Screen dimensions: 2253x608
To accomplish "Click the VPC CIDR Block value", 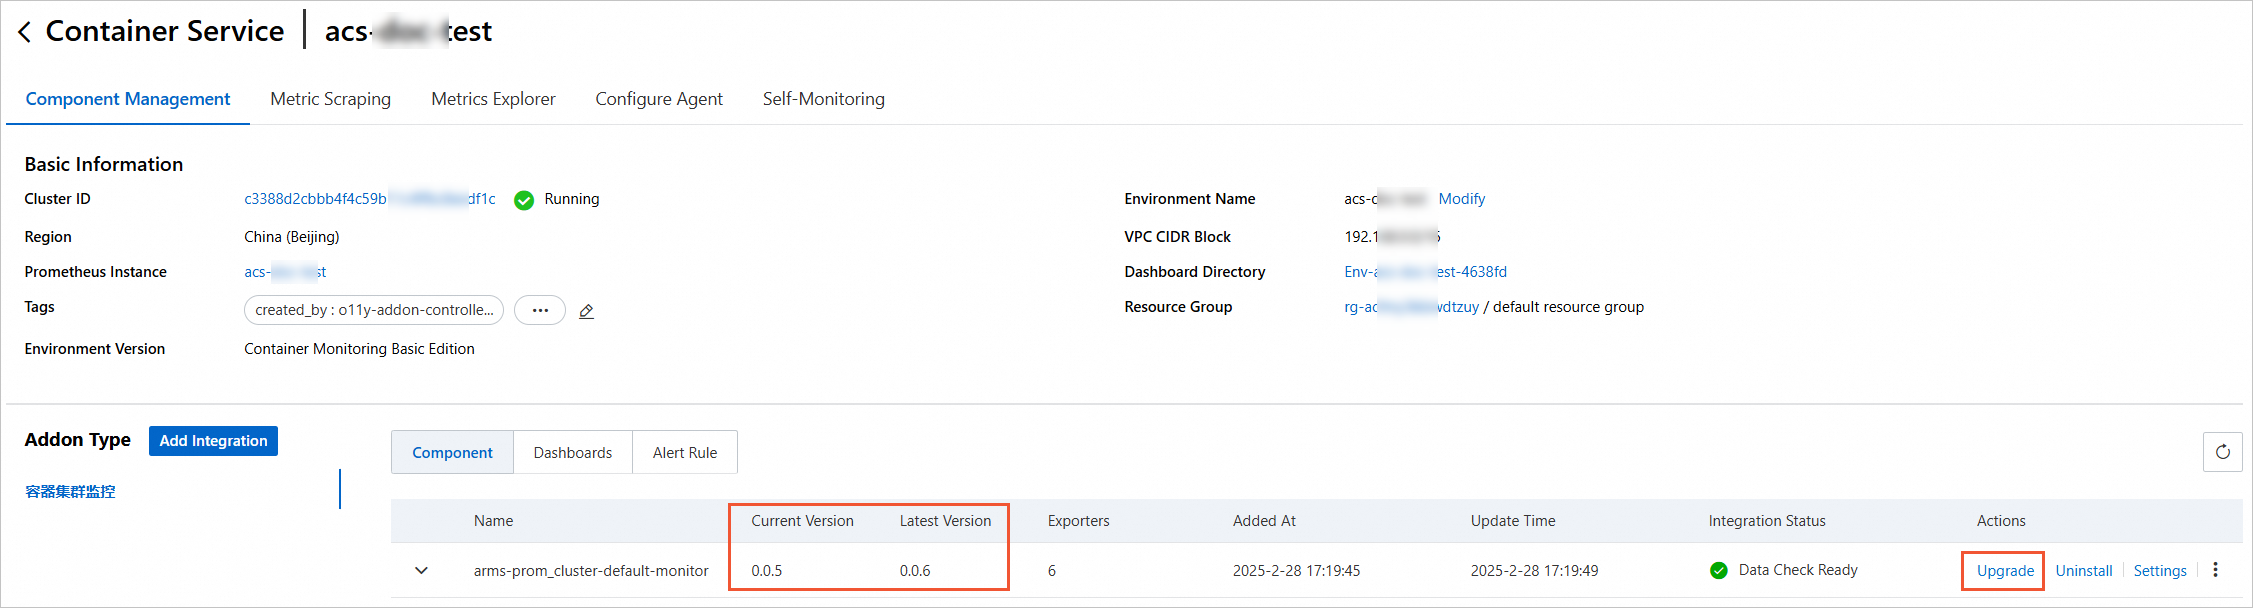I will point(1392,237).
